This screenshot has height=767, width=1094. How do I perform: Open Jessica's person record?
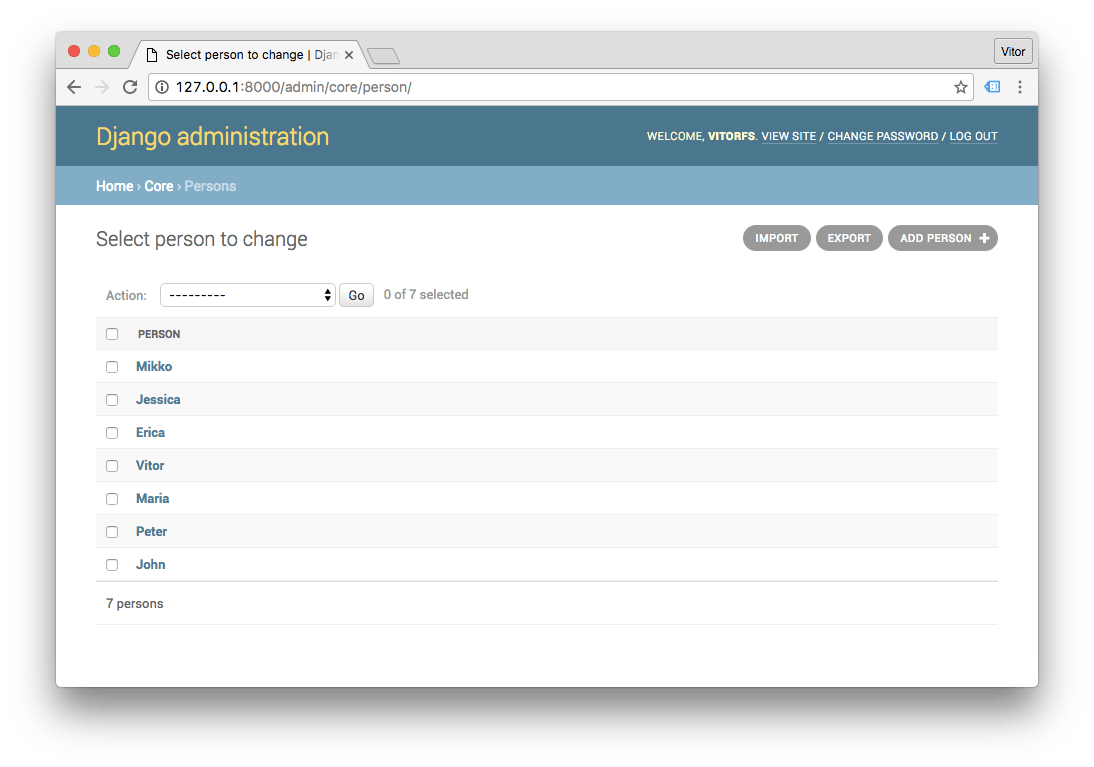point(158,399)
